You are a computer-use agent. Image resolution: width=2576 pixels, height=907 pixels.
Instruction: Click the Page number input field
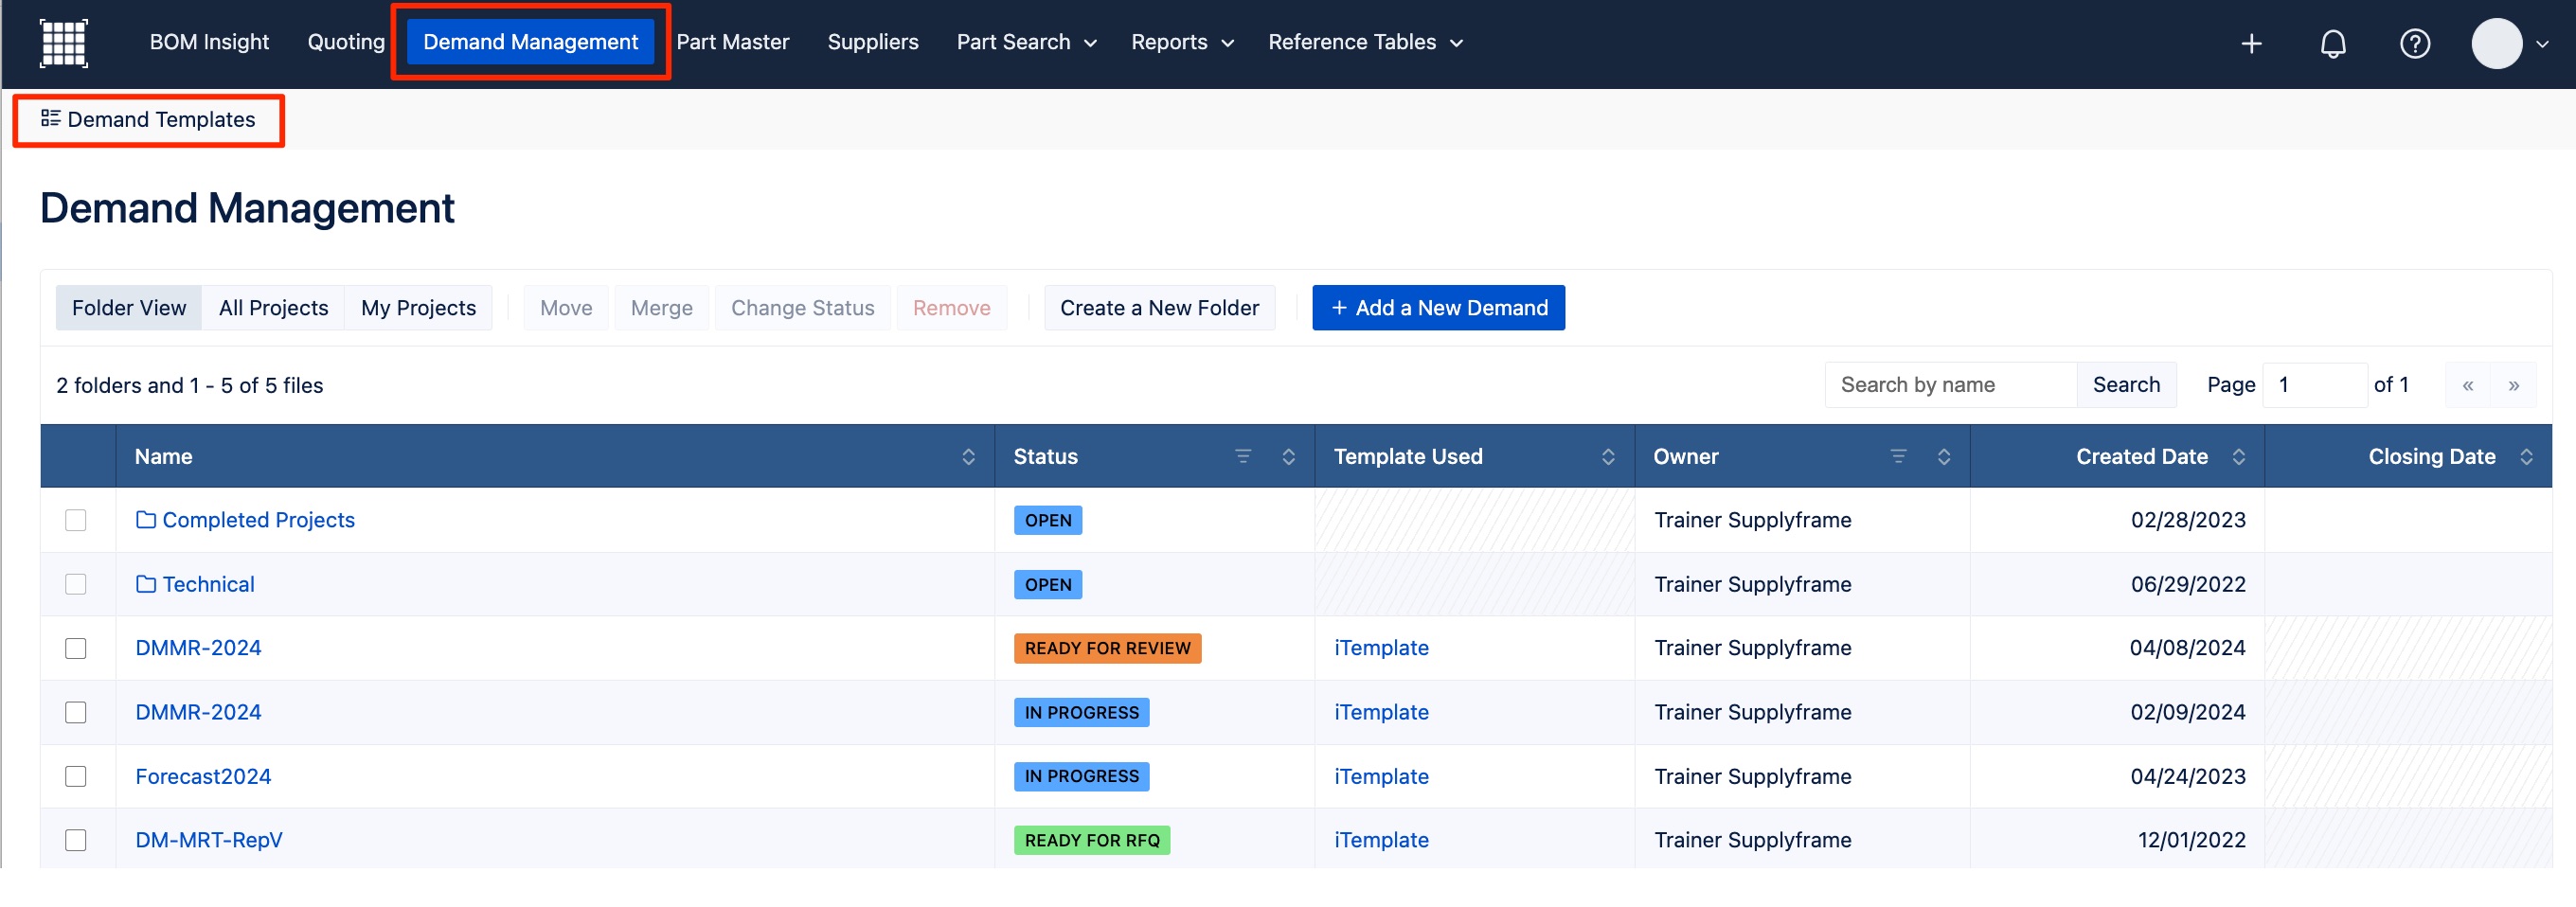pos(2314,385)
